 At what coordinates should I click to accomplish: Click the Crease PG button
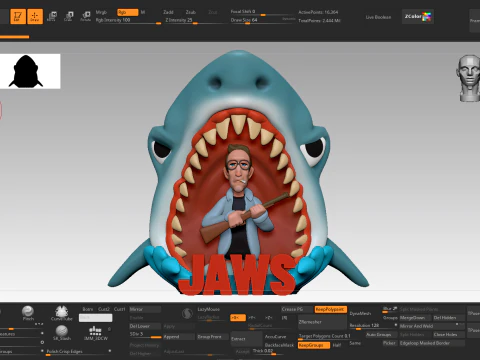[297, 309]
